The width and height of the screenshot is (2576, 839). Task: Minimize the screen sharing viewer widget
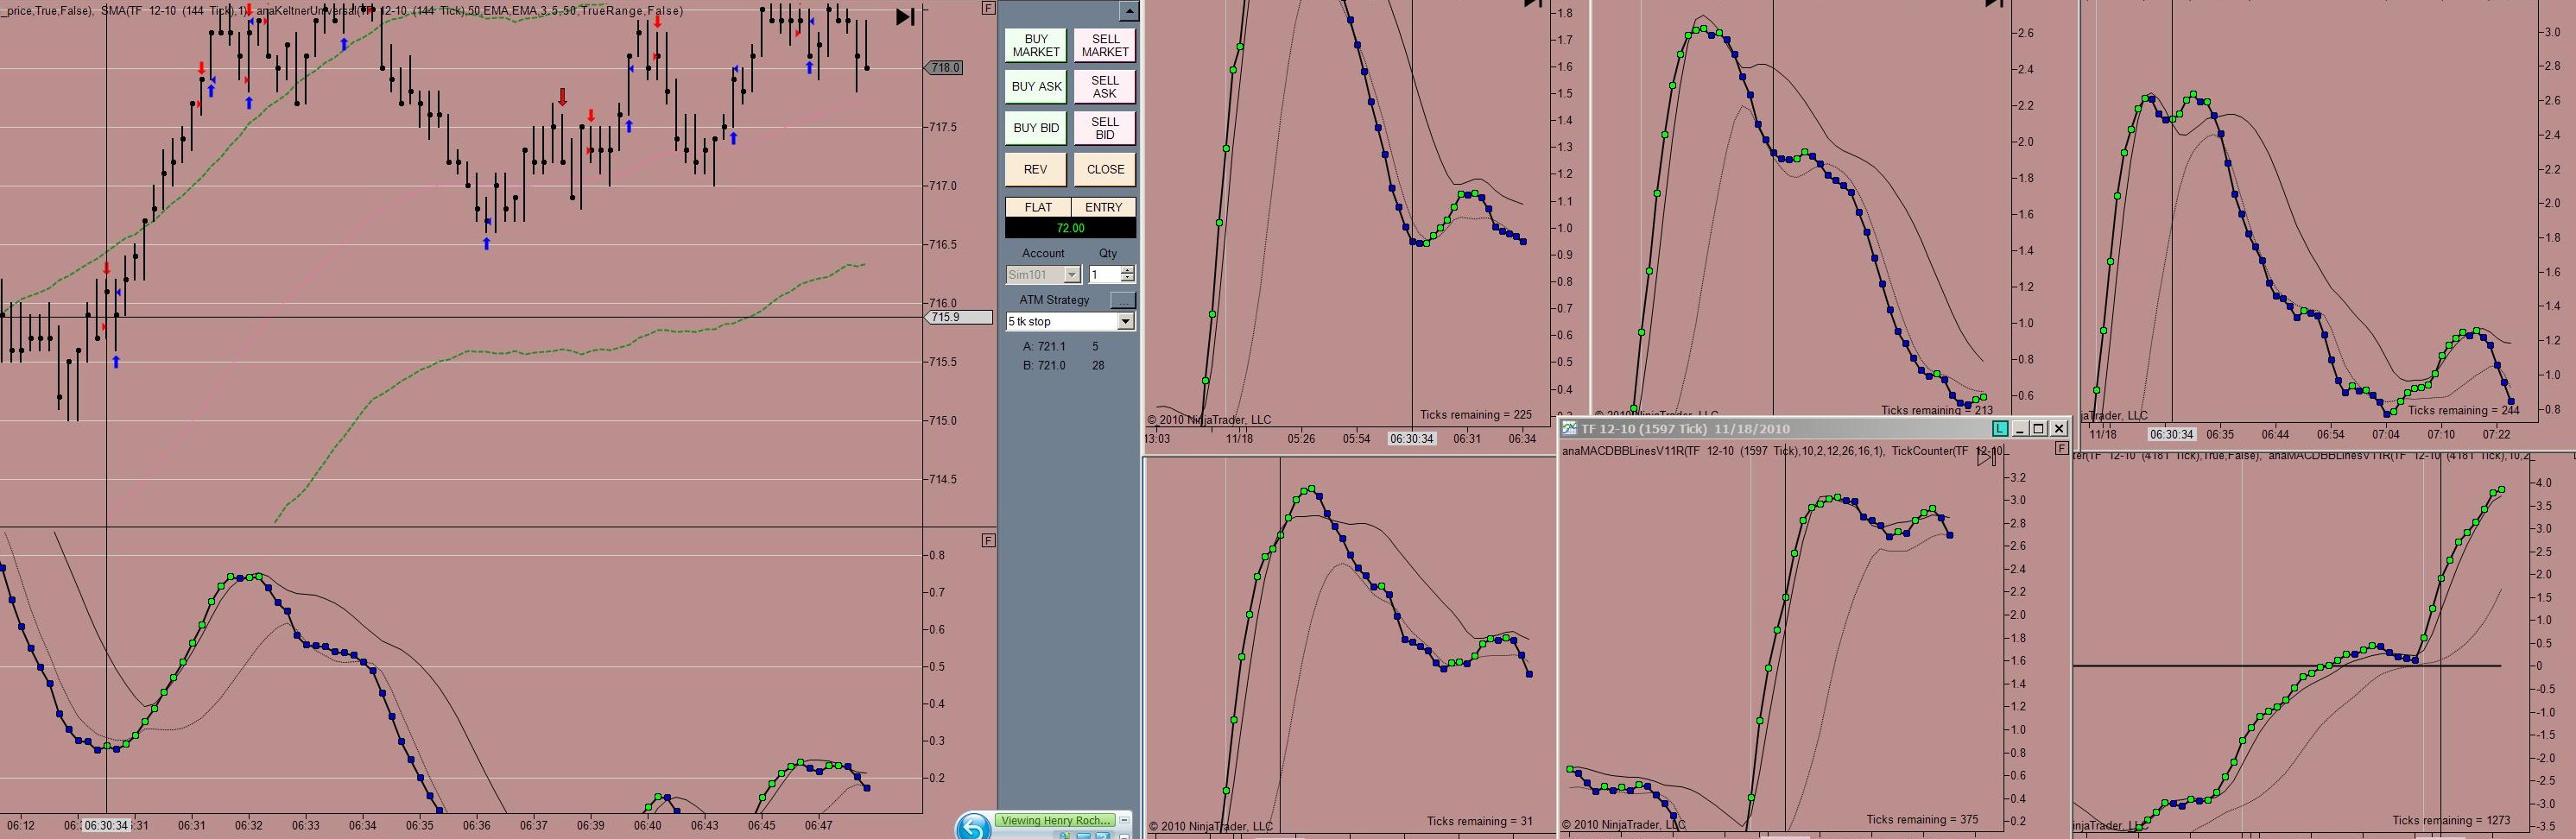[1125, 820]
